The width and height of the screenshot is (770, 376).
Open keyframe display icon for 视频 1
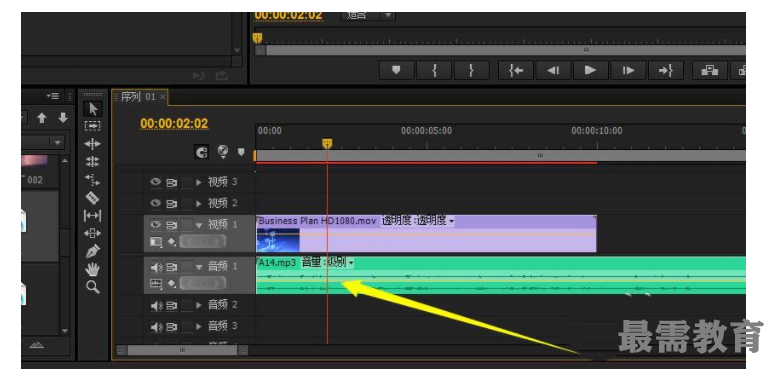[171, 242]
